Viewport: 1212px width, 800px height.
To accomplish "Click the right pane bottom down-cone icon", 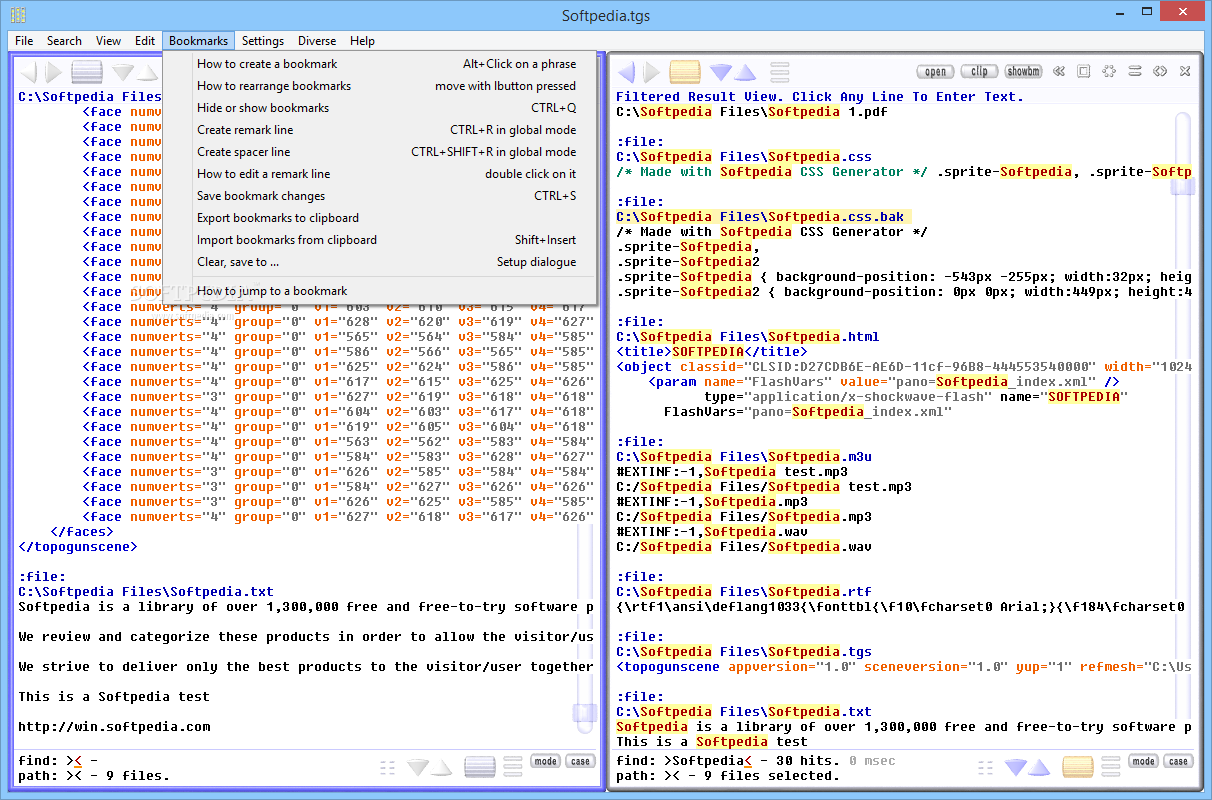I will (1016, 767).
